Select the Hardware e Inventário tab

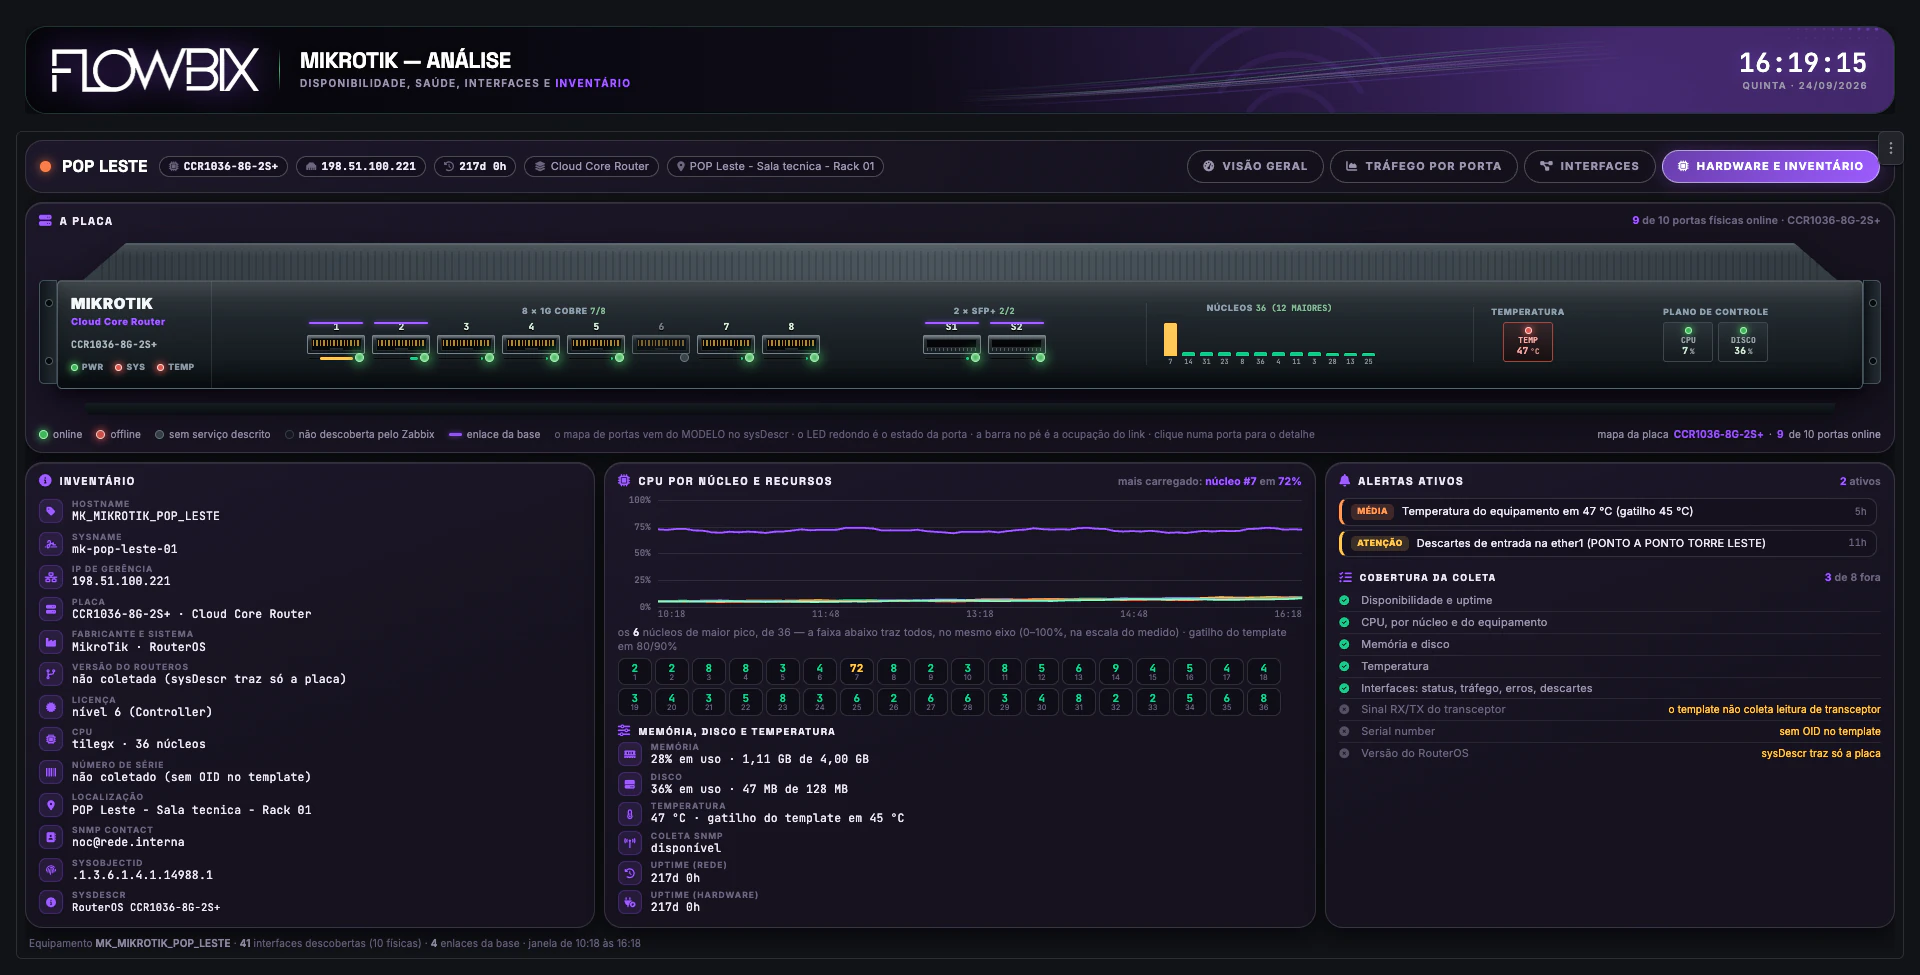pos(1770,166)
